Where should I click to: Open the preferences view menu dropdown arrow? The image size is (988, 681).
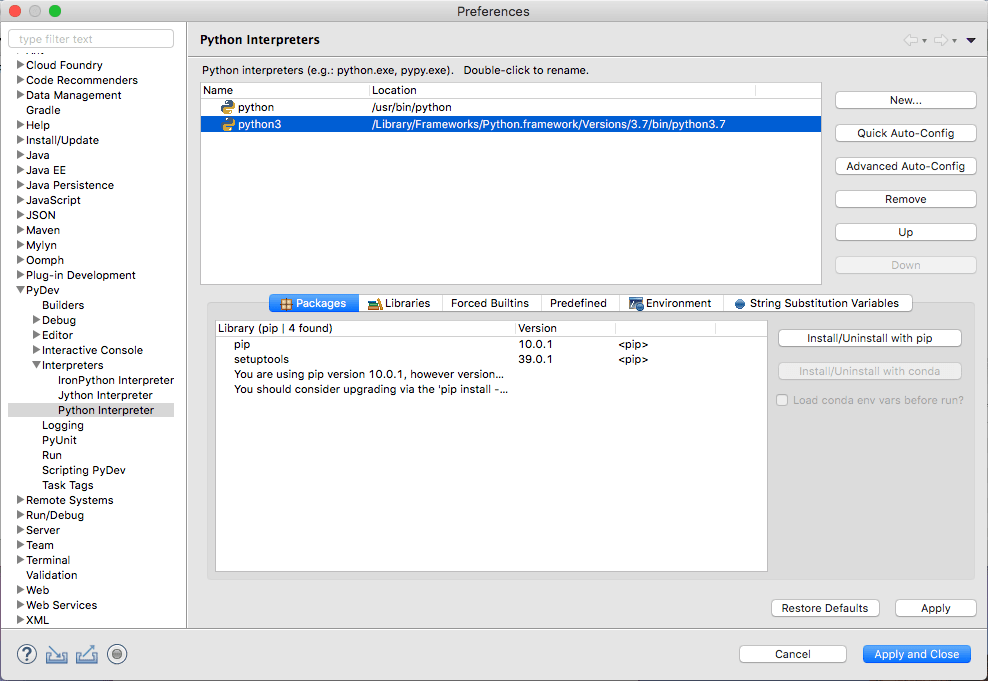click(x=971, y=40)
